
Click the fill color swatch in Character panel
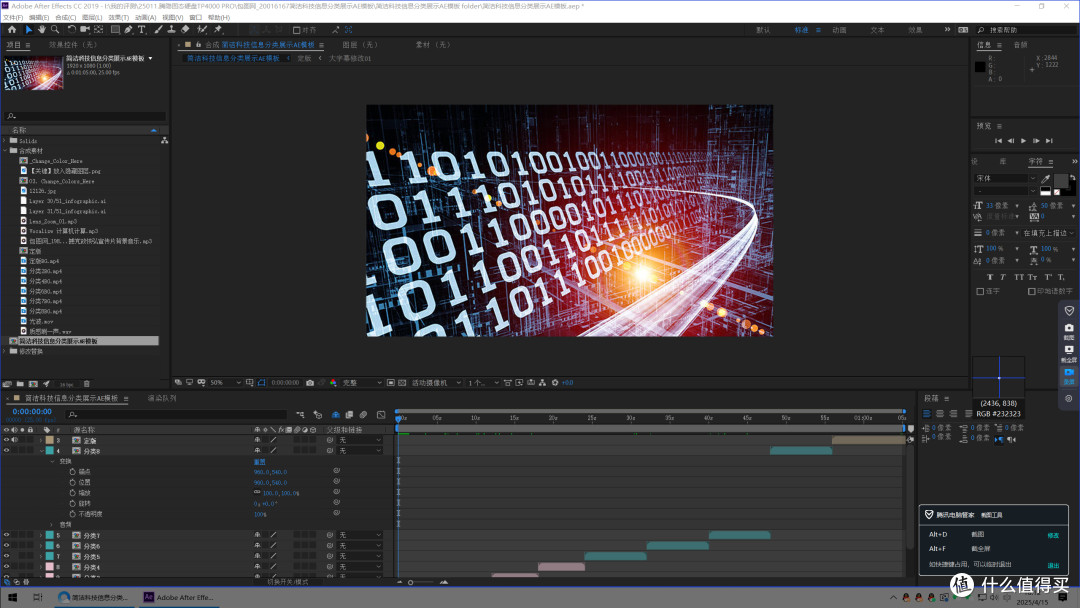click(x=1061, y=180)
